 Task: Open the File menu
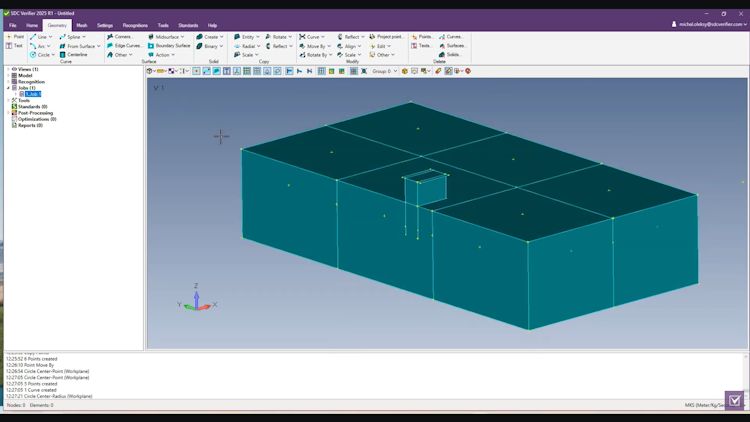click(x=12, y=25)
